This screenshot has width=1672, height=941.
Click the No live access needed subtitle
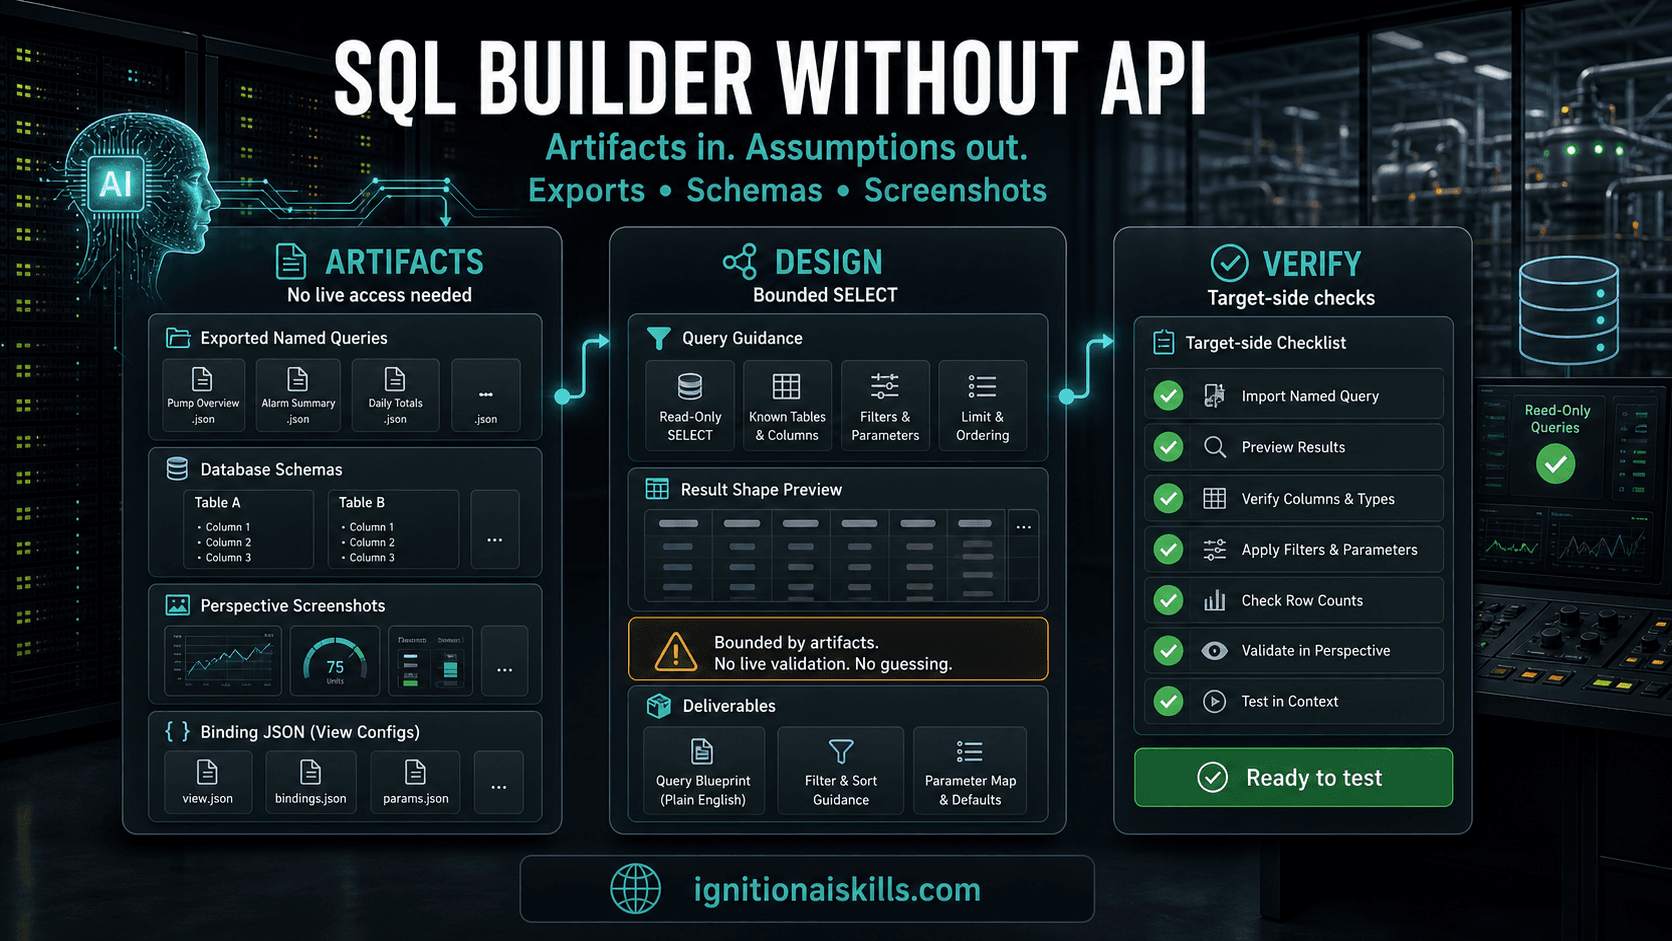[379, 295]
